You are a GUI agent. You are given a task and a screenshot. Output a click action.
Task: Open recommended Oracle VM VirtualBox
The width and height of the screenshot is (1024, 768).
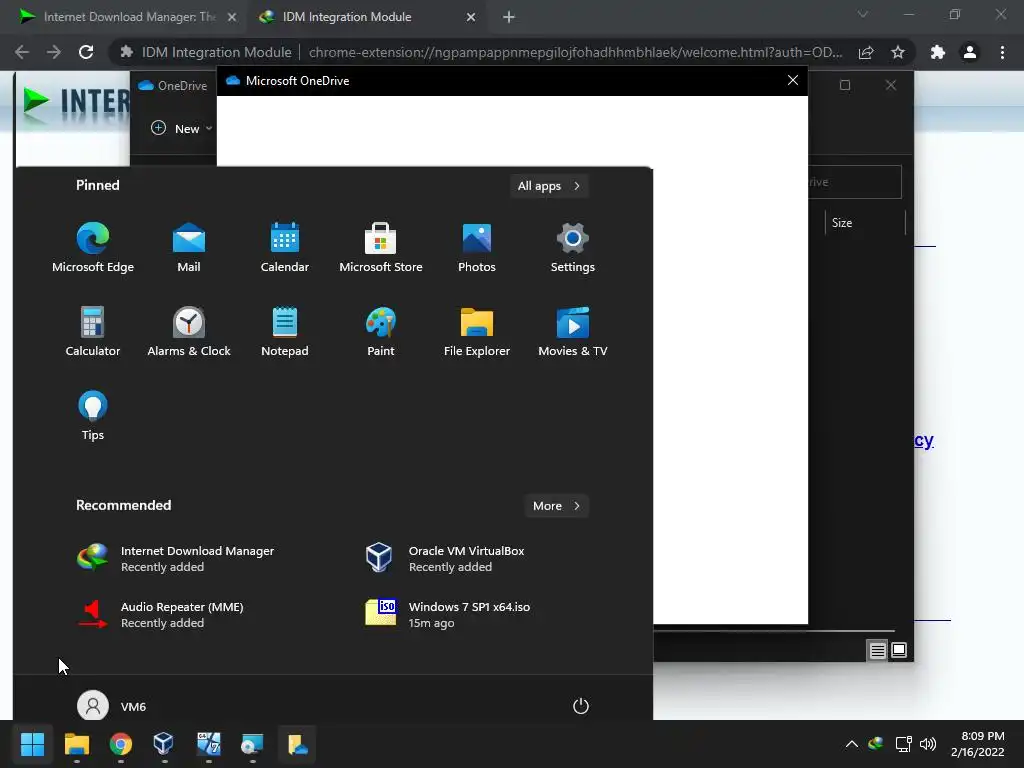click(445, 558)
